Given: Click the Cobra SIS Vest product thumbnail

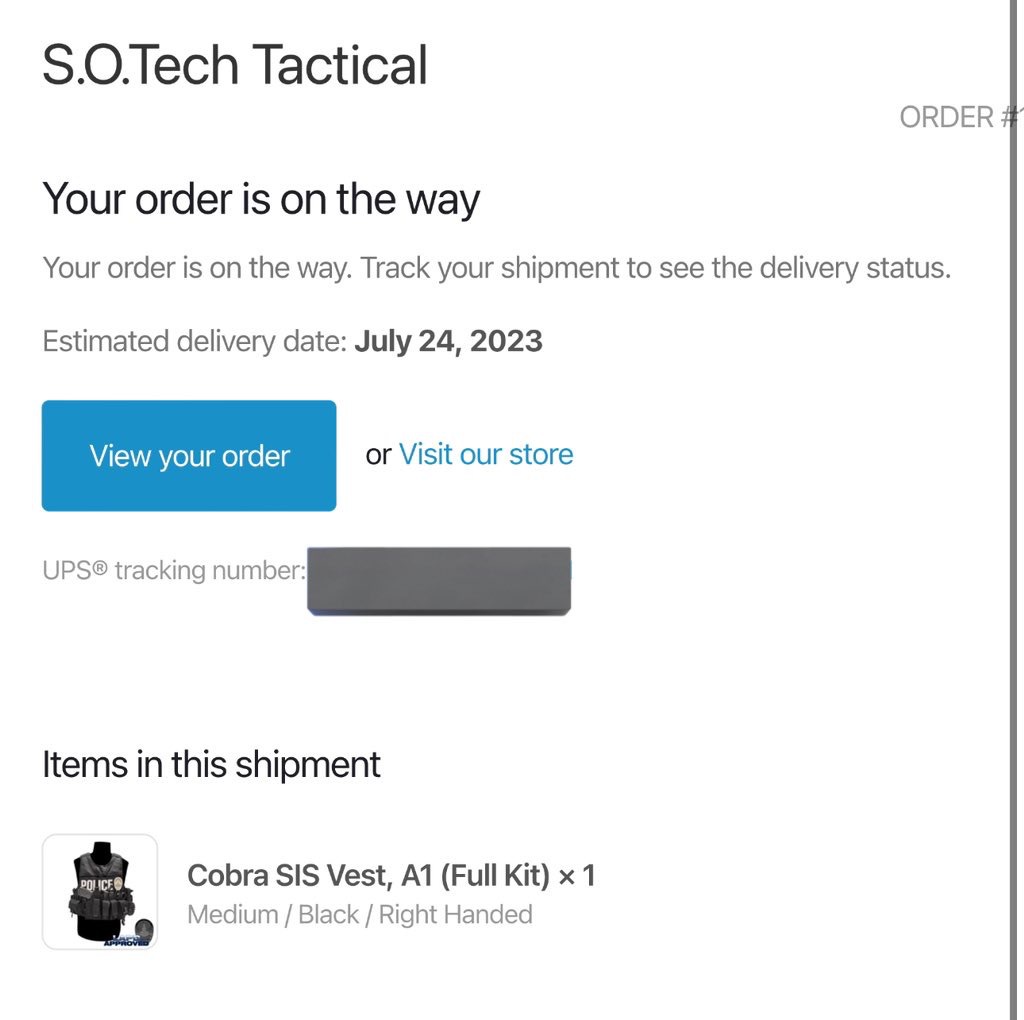Looking at the screenshot, I should [x=100, y=891].
